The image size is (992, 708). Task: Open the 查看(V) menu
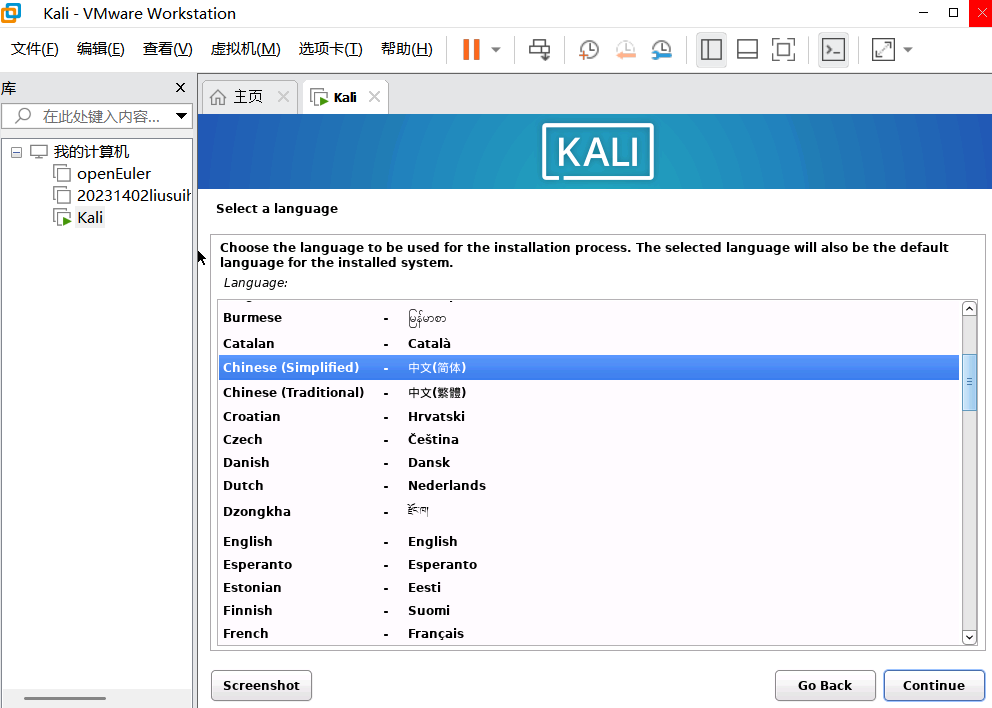(168, 49)
